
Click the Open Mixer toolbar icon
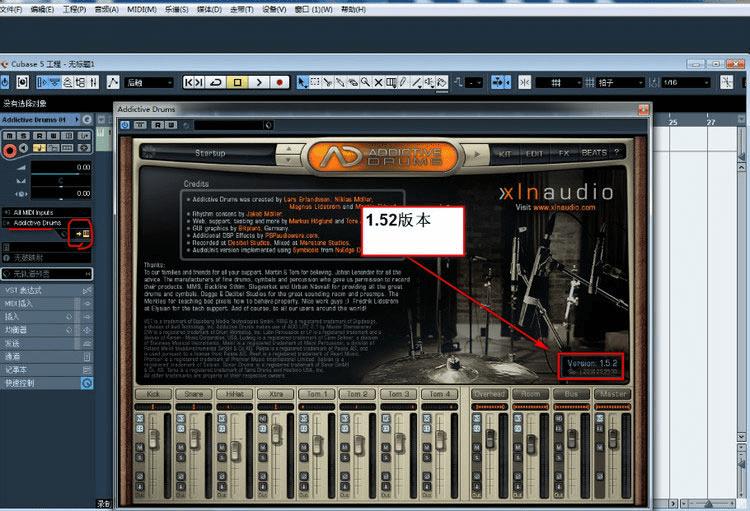[x=94, y=82]
